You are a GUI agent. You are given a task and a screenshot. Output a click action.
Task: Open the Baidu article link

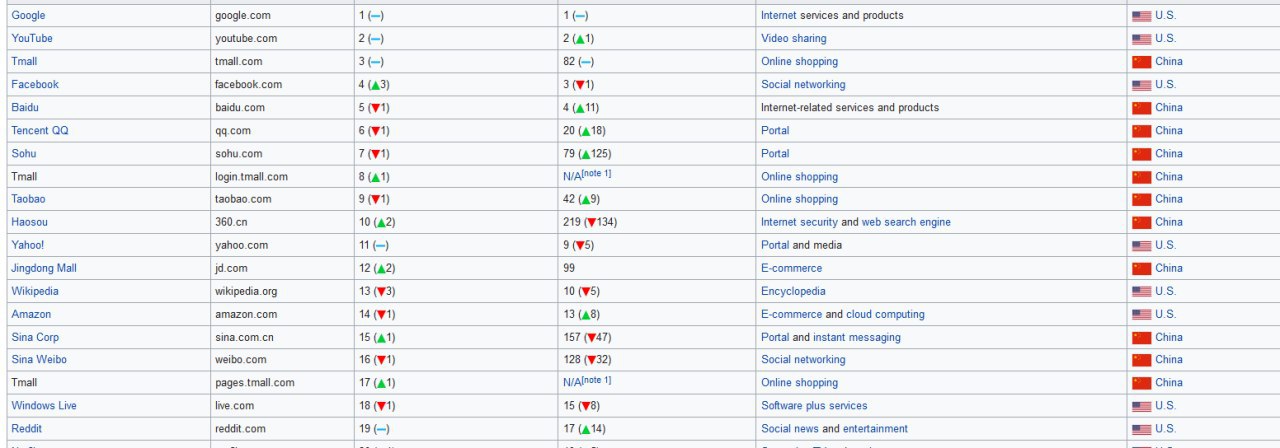[25, 108]
